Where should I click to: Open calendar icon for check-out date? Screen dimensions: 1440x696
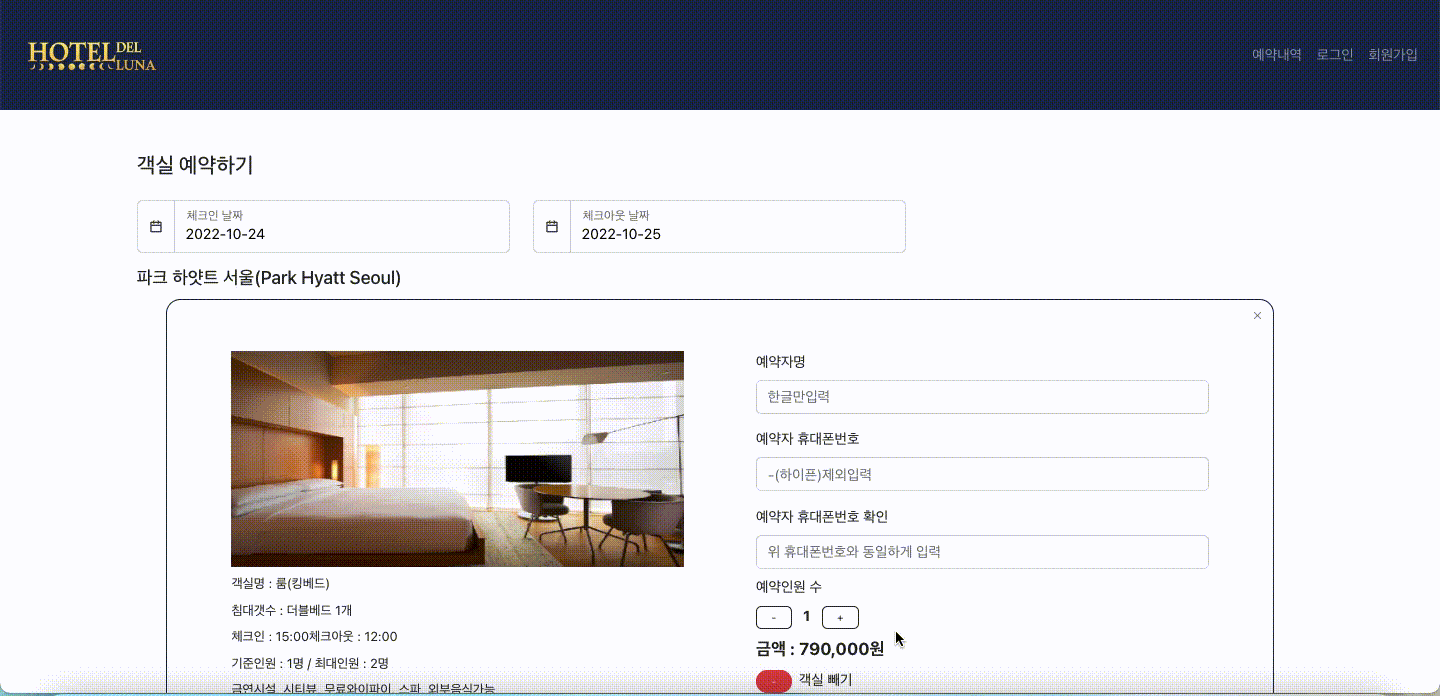tap(552, 227)
